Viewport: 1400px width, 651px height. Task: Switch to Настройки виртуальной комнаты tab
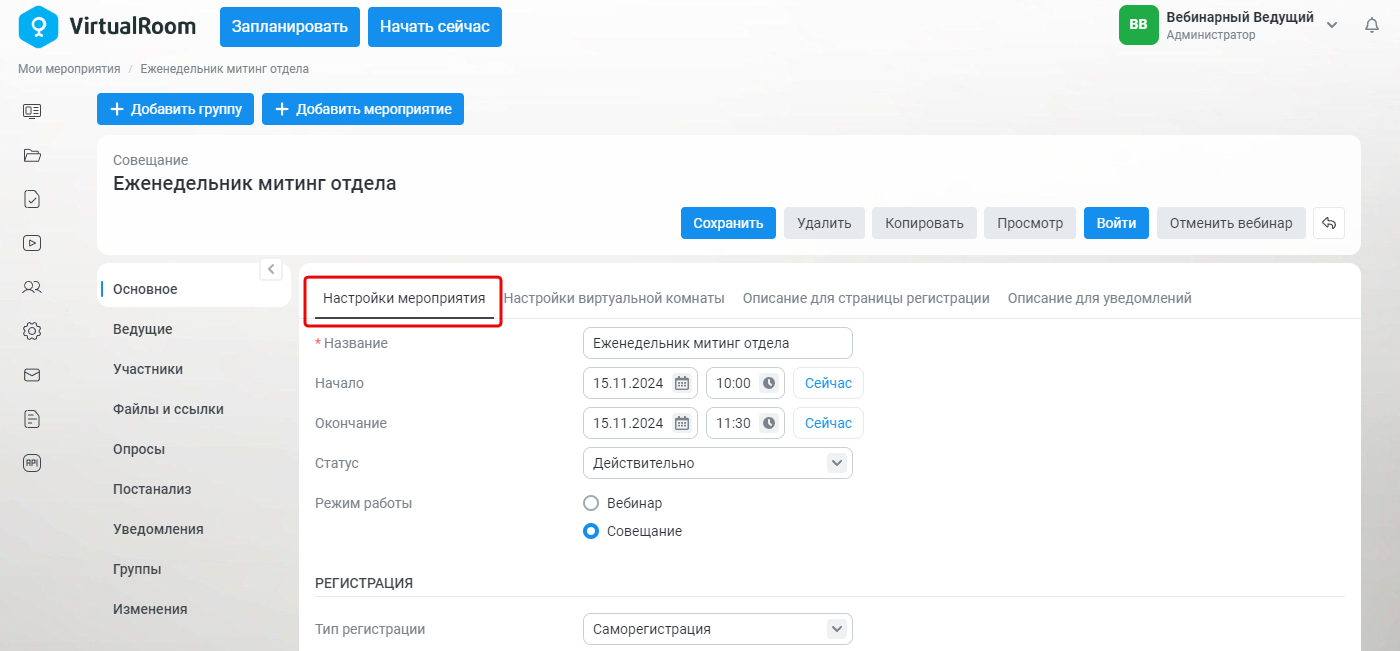tap(614, 298)
